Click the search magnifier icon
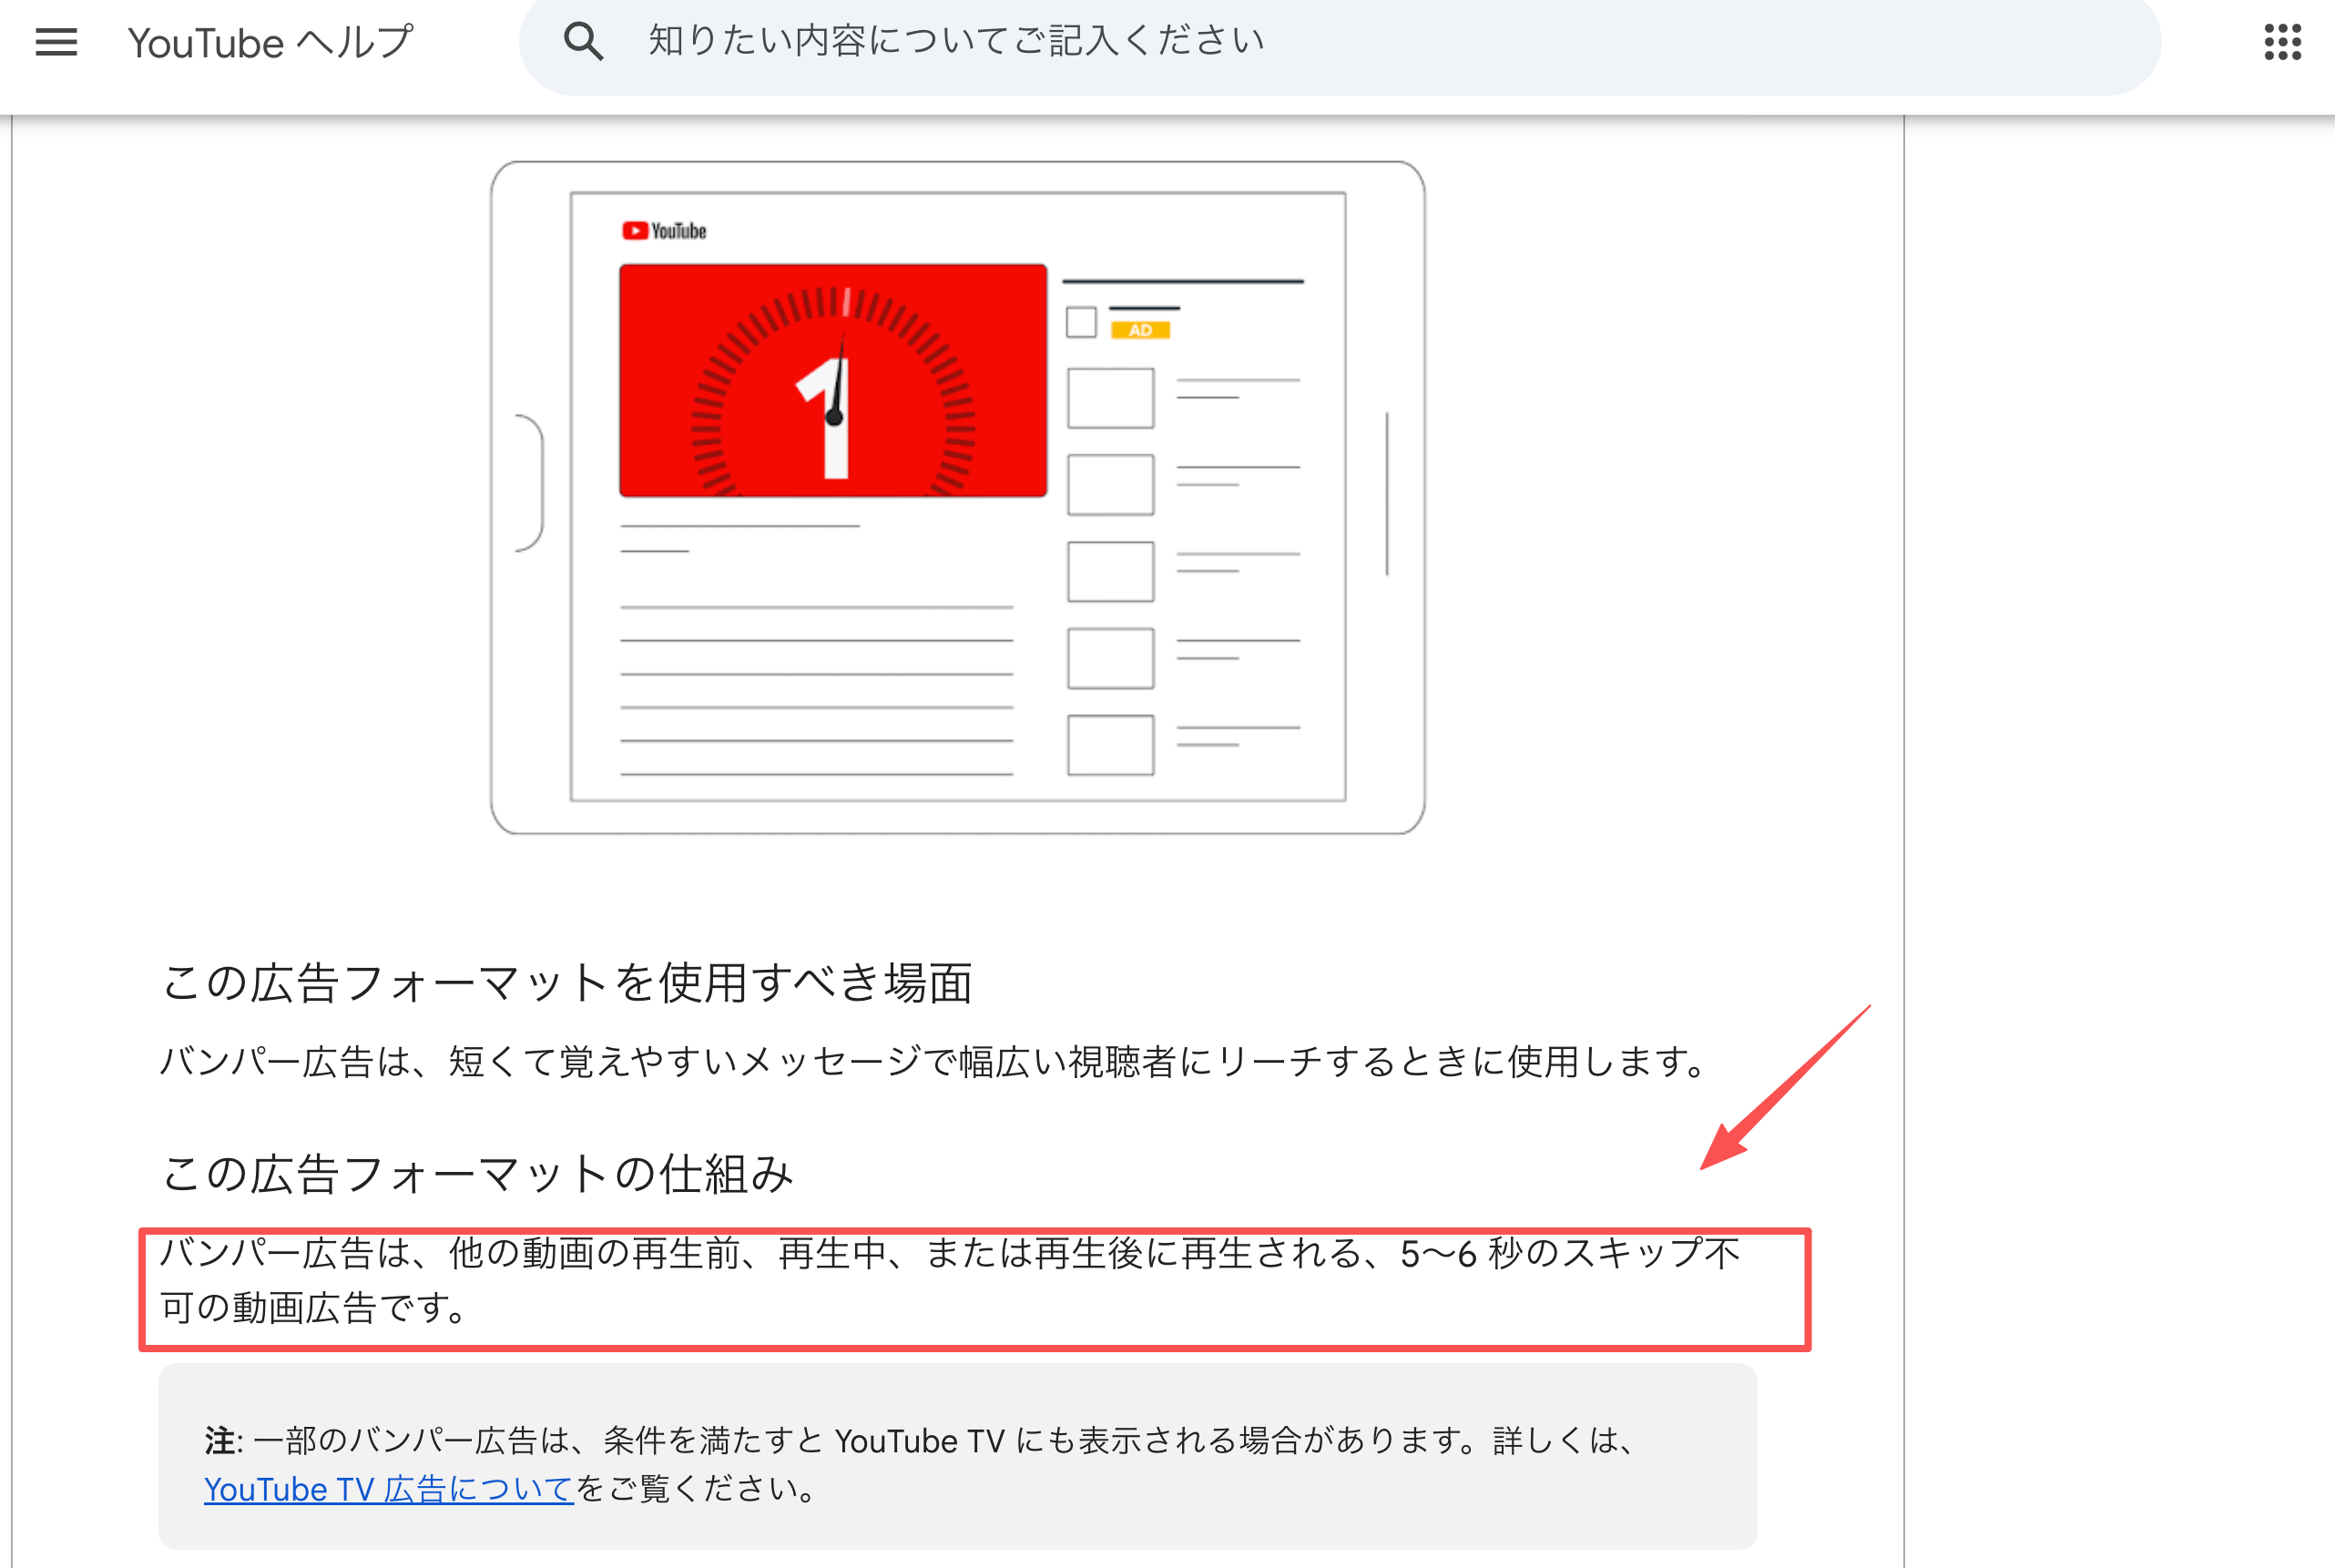 pos(583,42)
